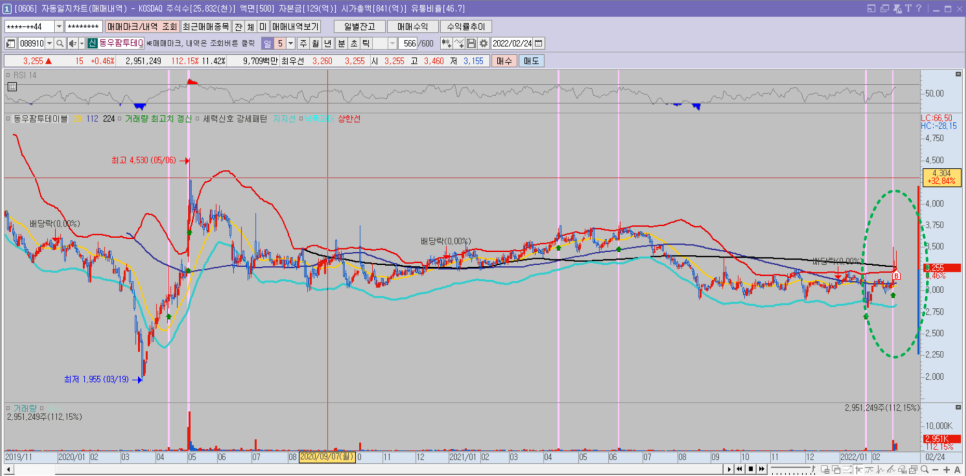Open the calendar picker next to 2022/02/24
The image size is (966, 476).
pos(538,44)
